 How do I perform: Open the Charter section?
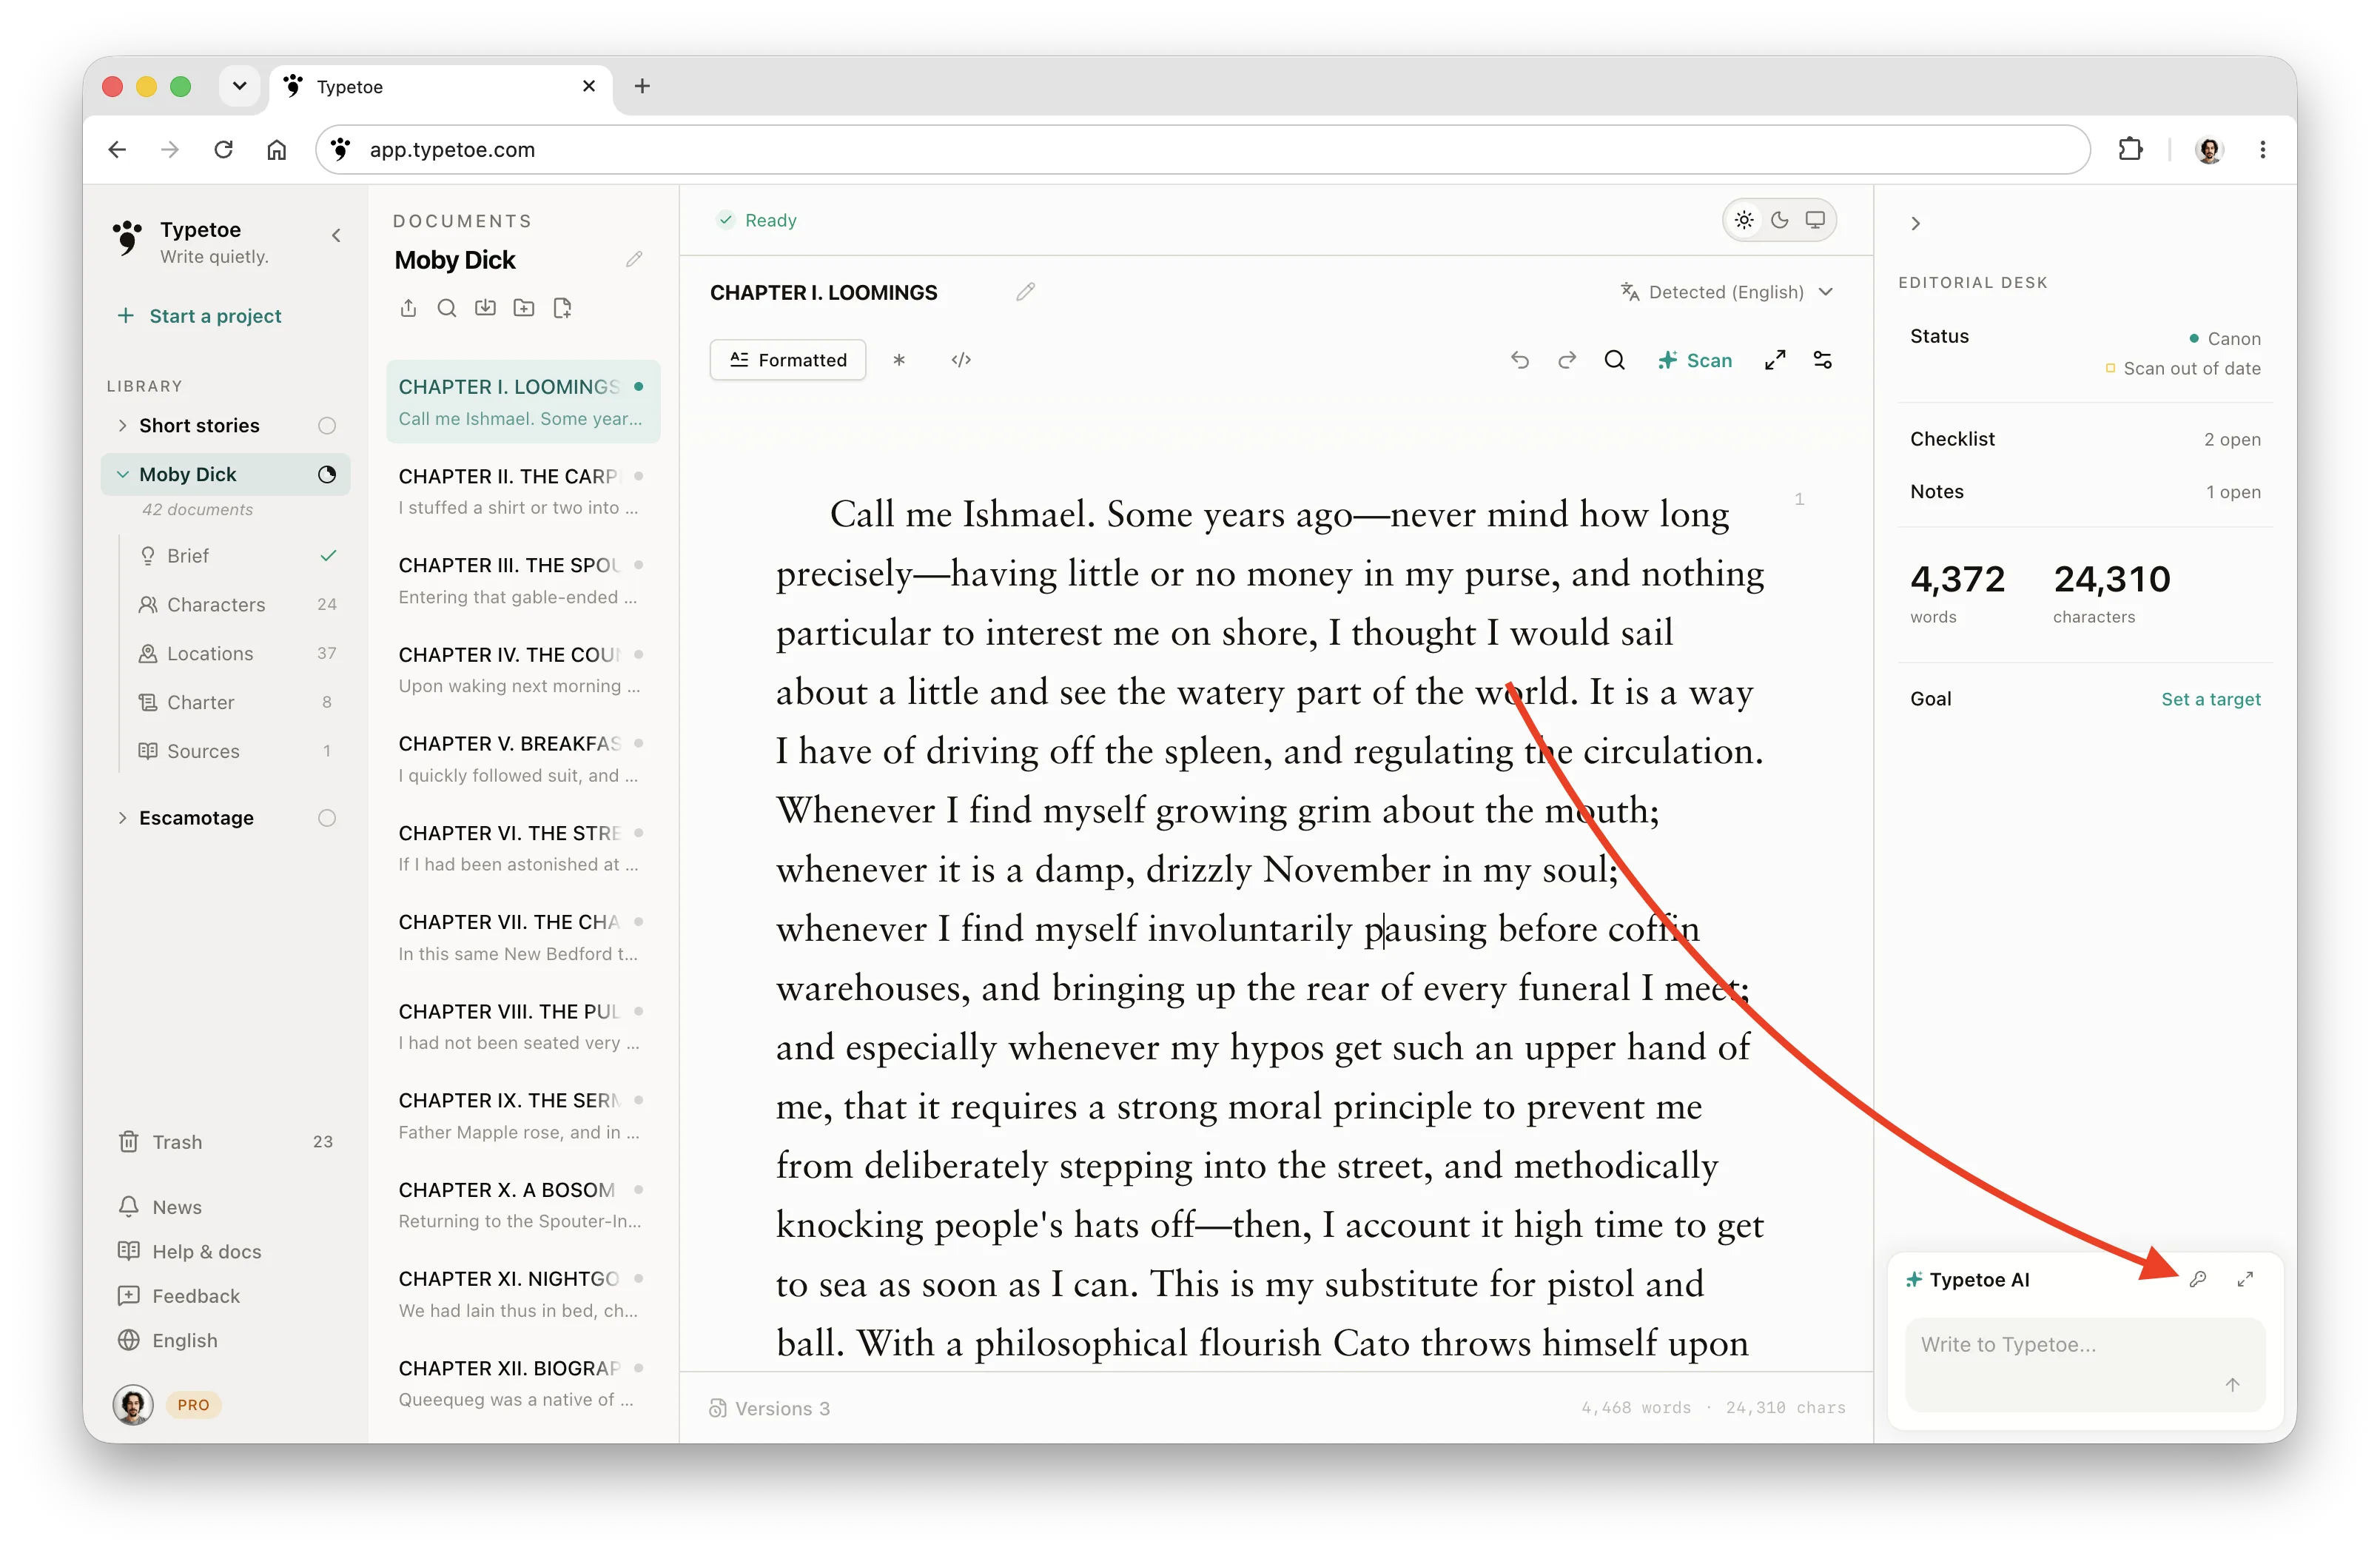(x=238, y=702)
